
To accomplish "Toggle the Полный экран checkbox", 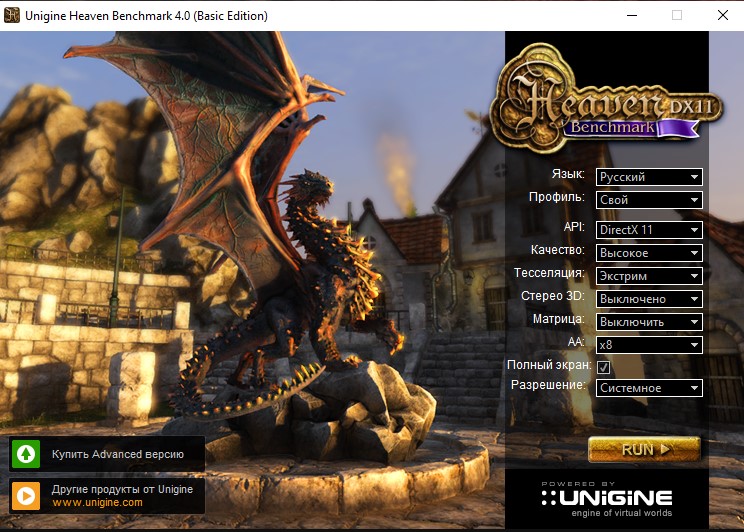I will click(x=603, y=367).
